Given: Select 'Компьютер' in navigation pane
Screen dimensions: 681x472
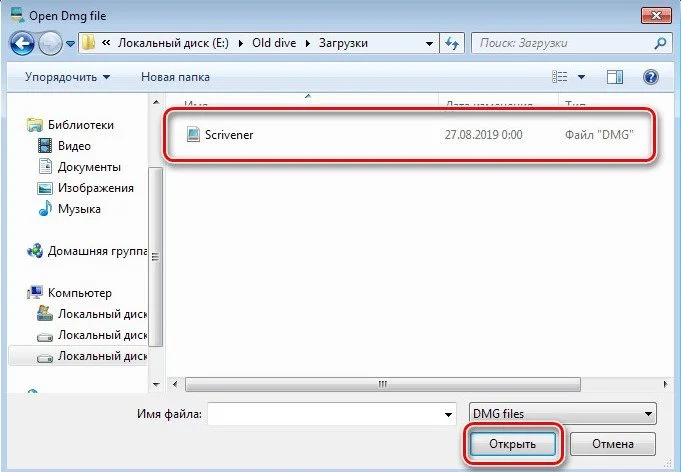Looking at the screenshot, I should pyautogui.click(x=69, y=293).
